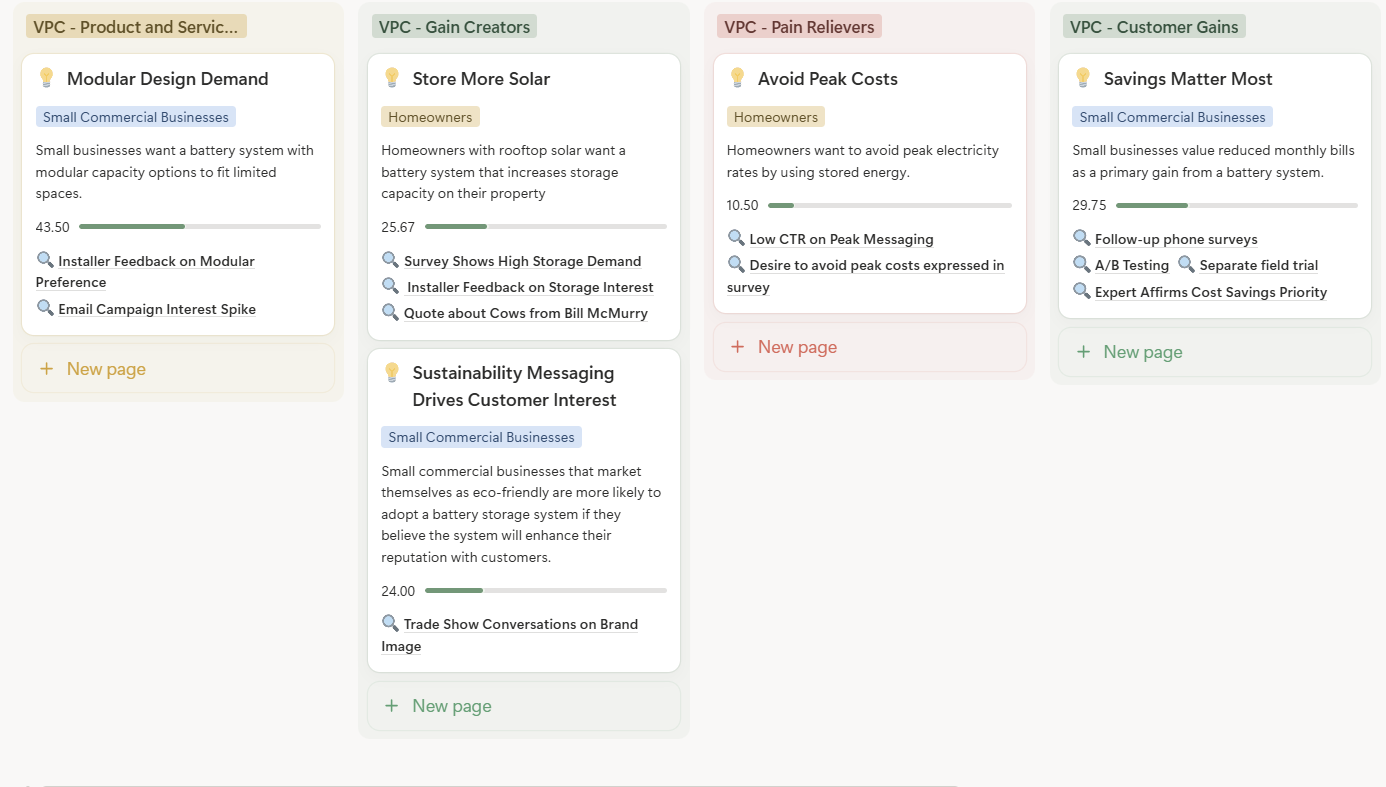1386x787 pixels.
Task: Open VPC - Gain Creators group label
Action: pos(454,27)
